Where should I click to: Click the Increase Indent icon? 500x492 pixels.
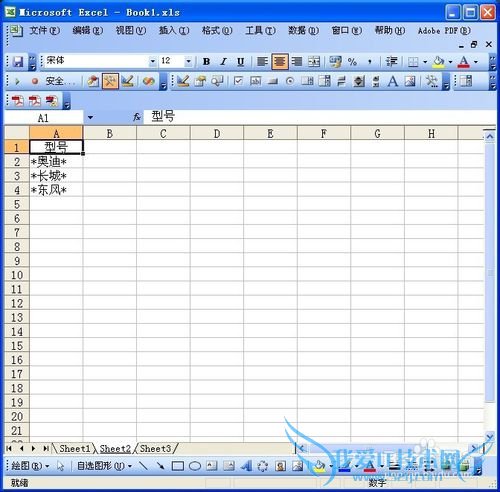pos(391,62)
